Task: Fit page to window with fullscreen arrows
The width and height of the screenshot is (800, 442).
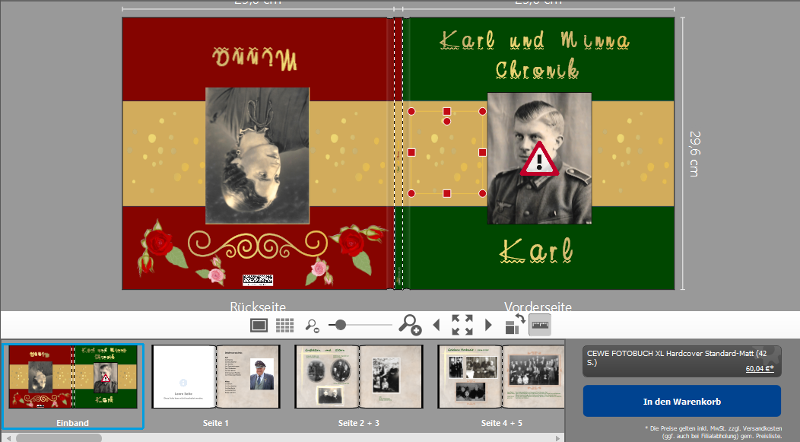Action: pos(462,325)
